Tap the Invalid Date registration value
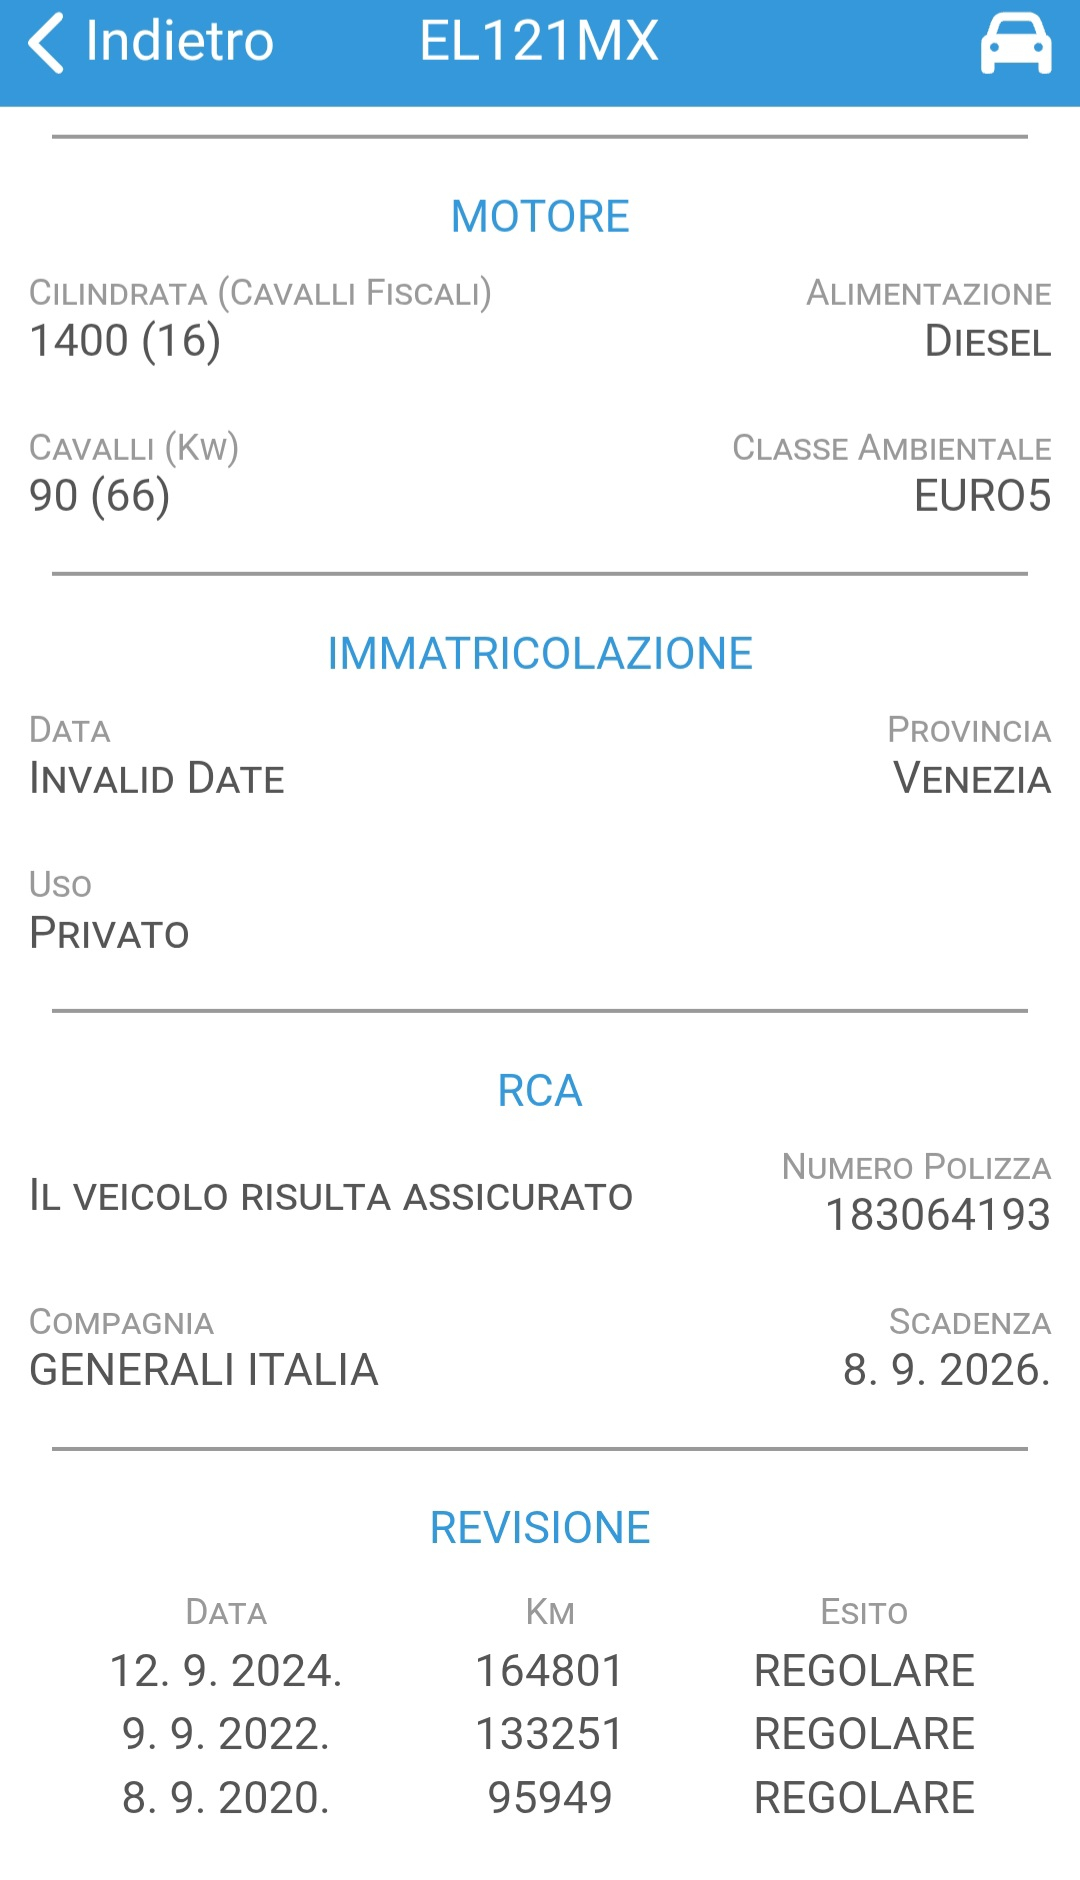The image size is (1080, 1880). pos(157,779)
